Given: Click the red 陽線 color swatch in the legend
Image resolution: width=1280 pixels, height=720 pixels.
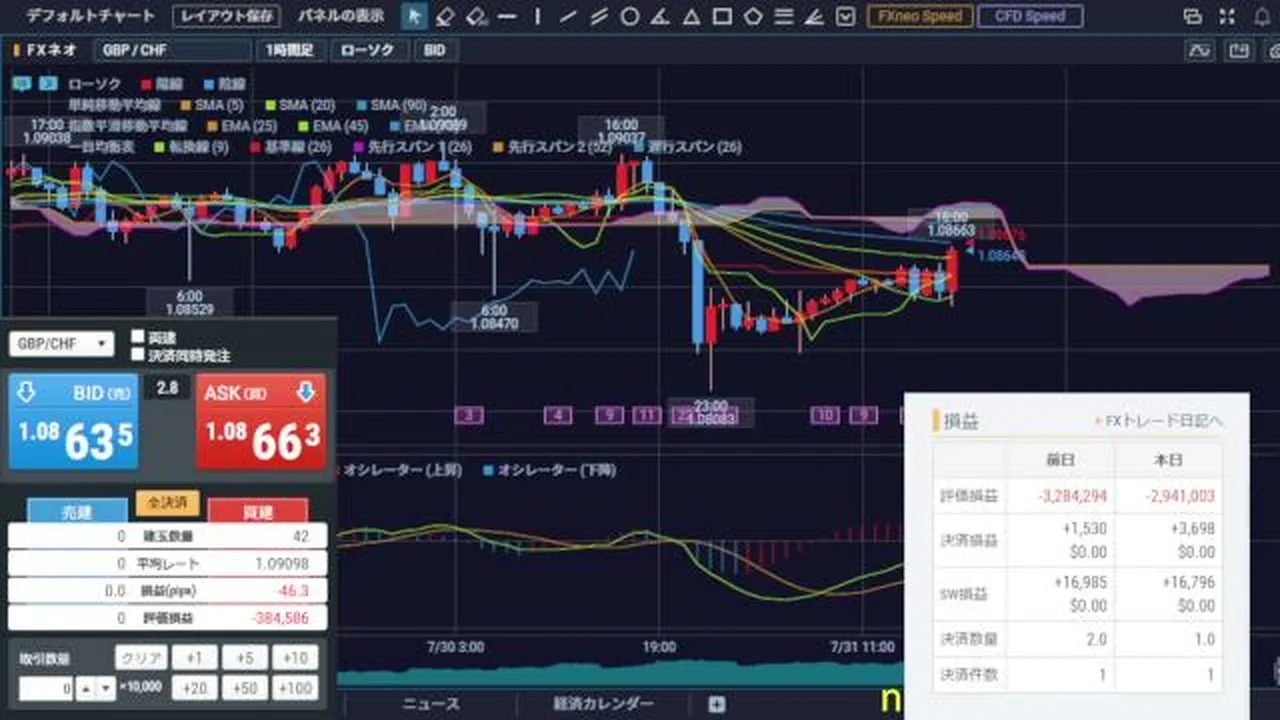Looking at the screenshot, I should (x=147, y=84).
